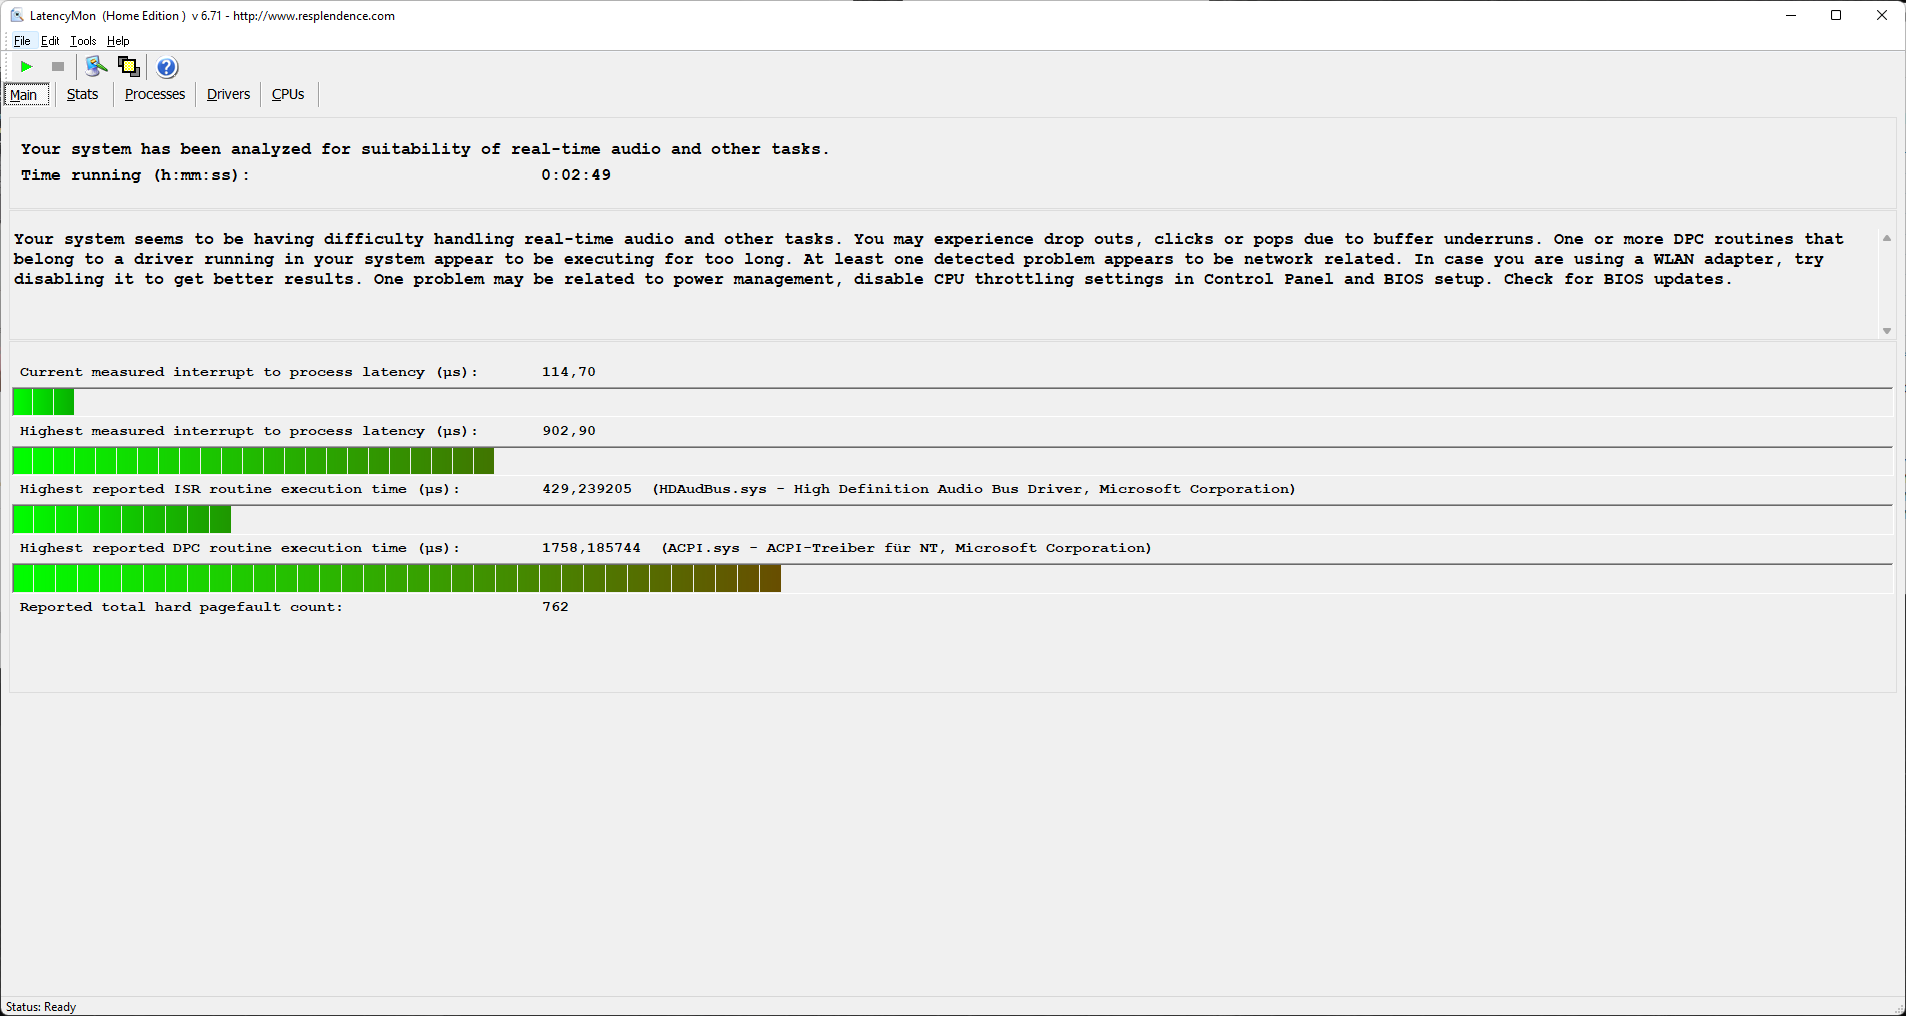1906x1016 pixels.
Task: Click 'Reported total hard pagefault count:' label
Action: coord(181,607)
